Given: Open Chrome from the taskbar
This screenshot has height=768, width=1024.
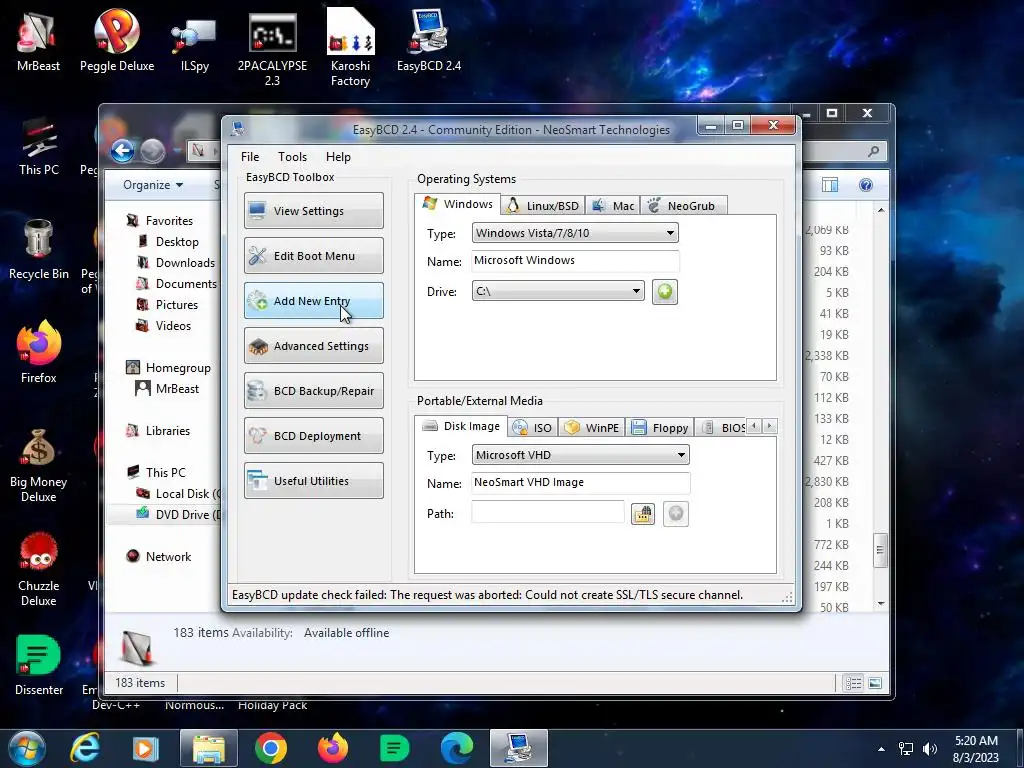Looking at the screenshot, I should click(270, 748).
